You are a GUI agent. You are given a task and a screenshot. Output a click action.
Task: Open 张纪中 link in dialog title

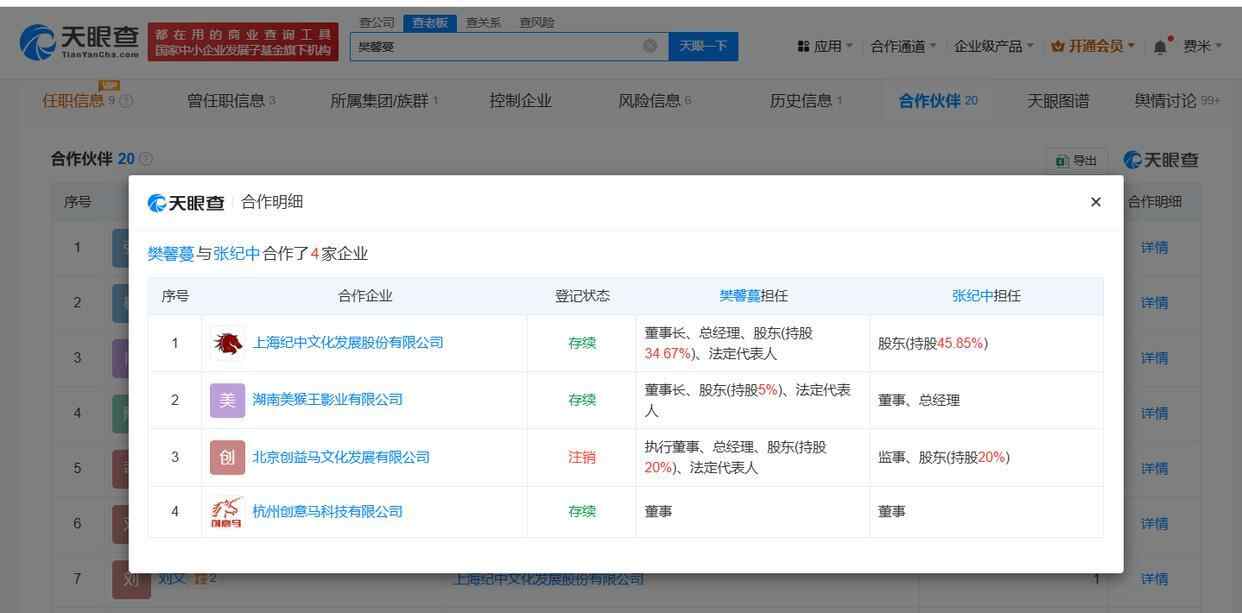click(236, 254)
